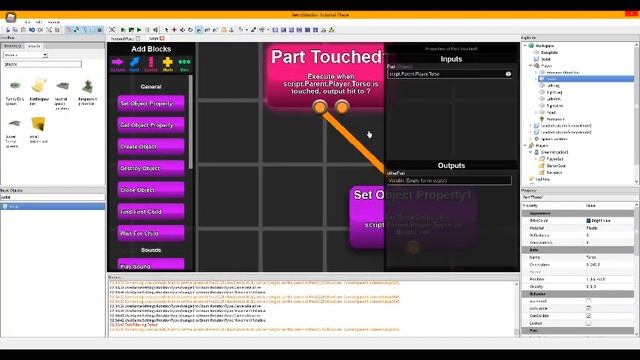The image size is (640, 360).
Task: Select Backpack in the Explorer tree
Action: click(554, 172)
